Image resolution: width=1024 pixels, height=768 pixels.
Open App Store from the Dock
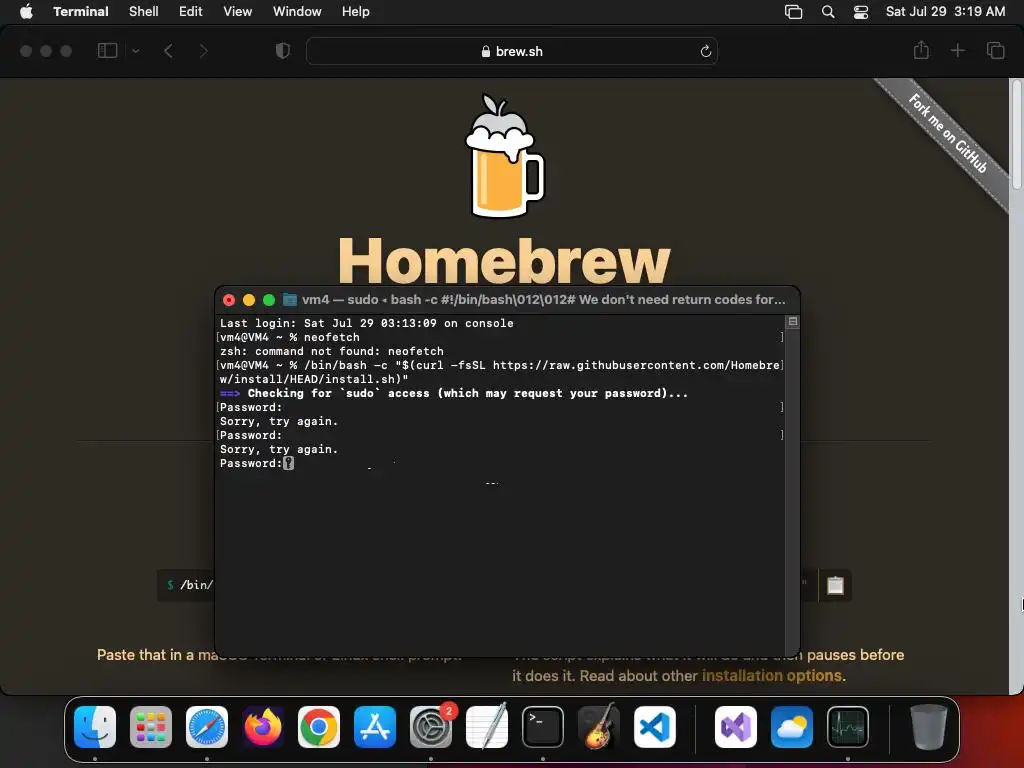(x=375, y=727)
